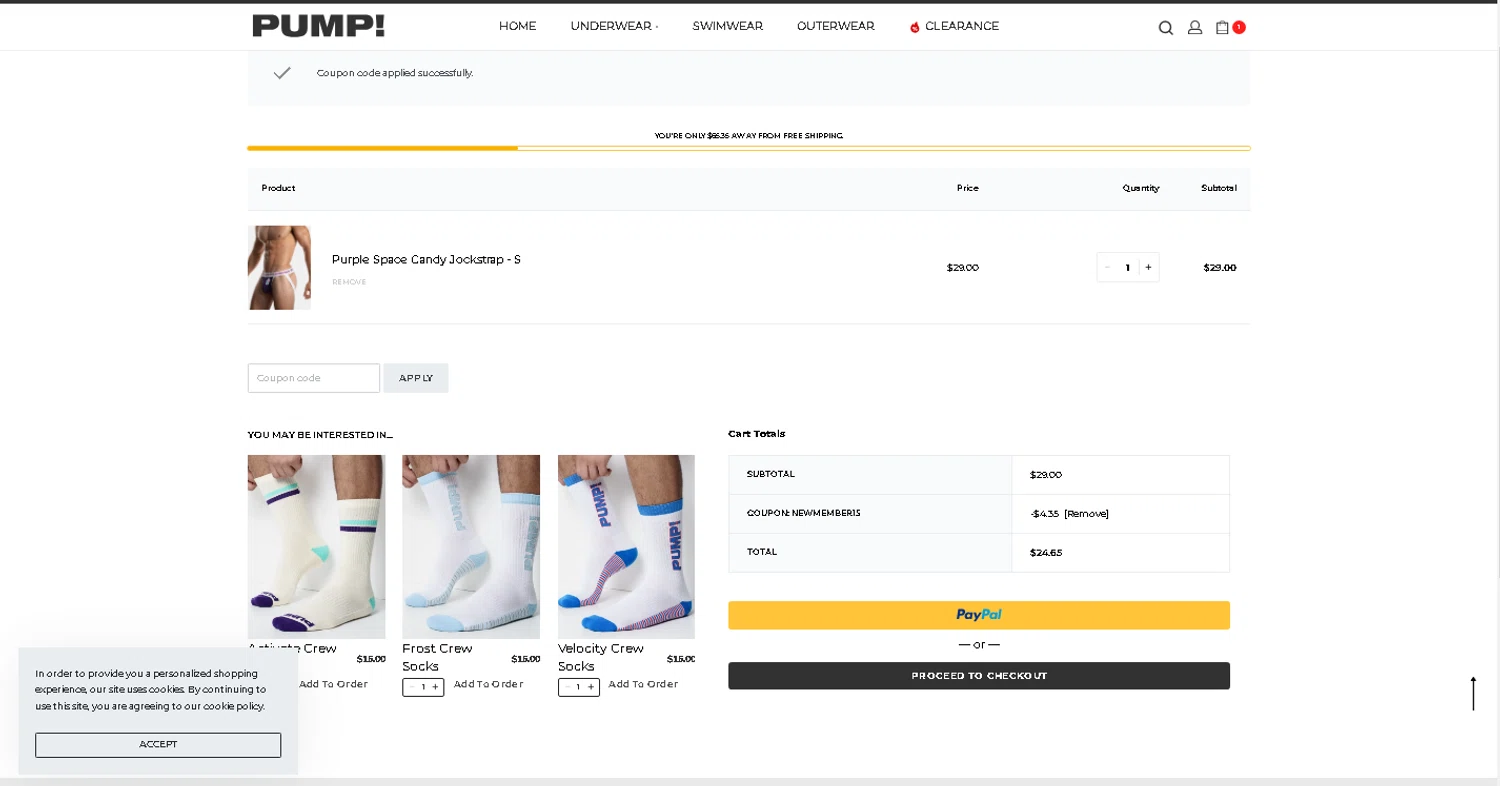Open the Activate Crew socks image
Screen dimensions: 1500x786
click(x=316, y=547)
